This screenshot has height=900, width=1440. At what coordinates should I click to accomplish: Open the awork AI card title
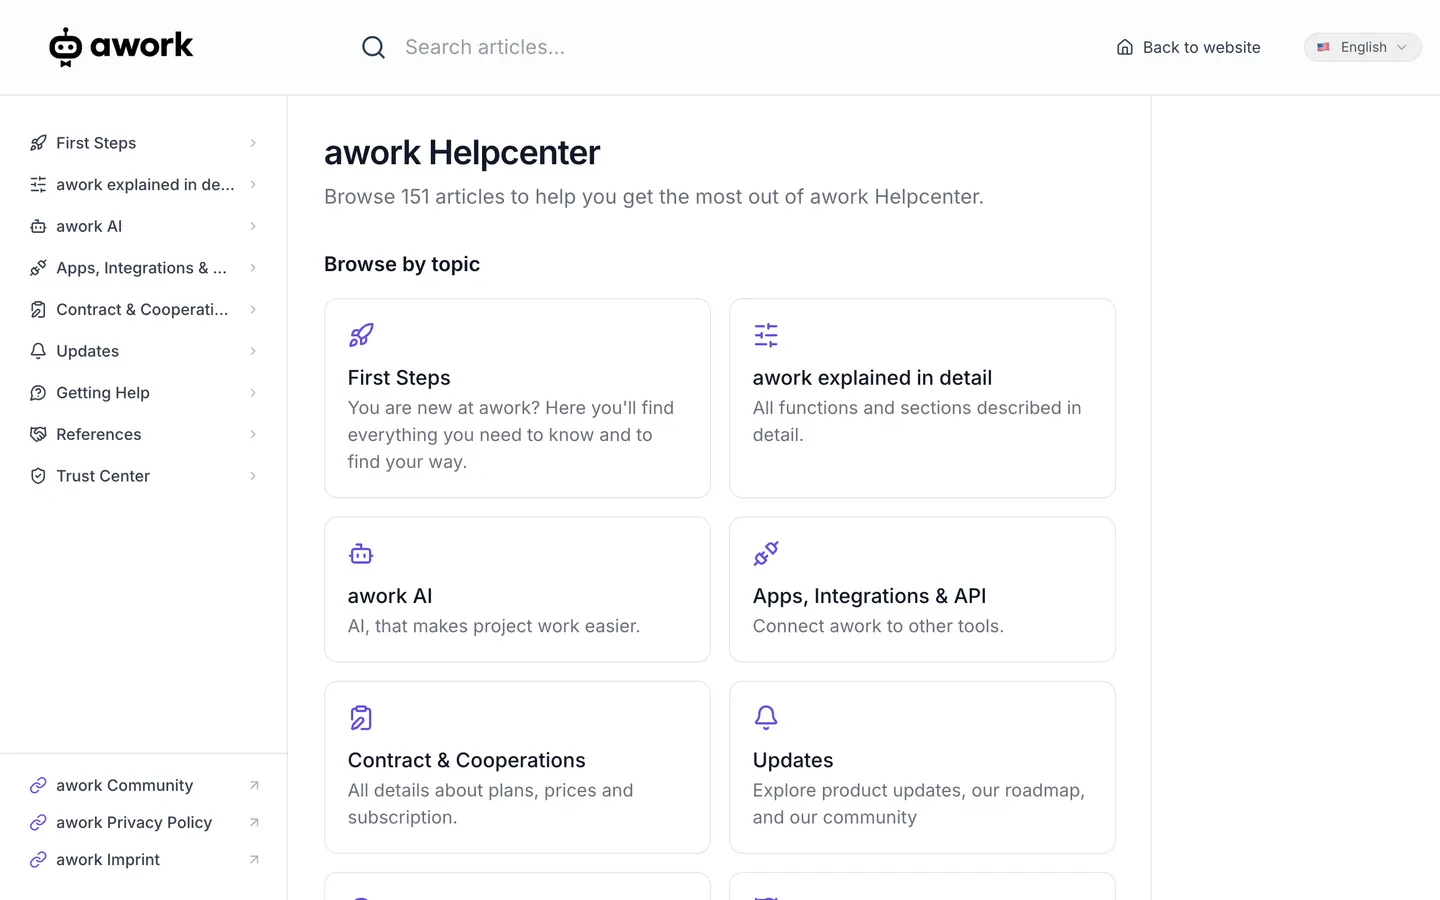coord(390,596)
